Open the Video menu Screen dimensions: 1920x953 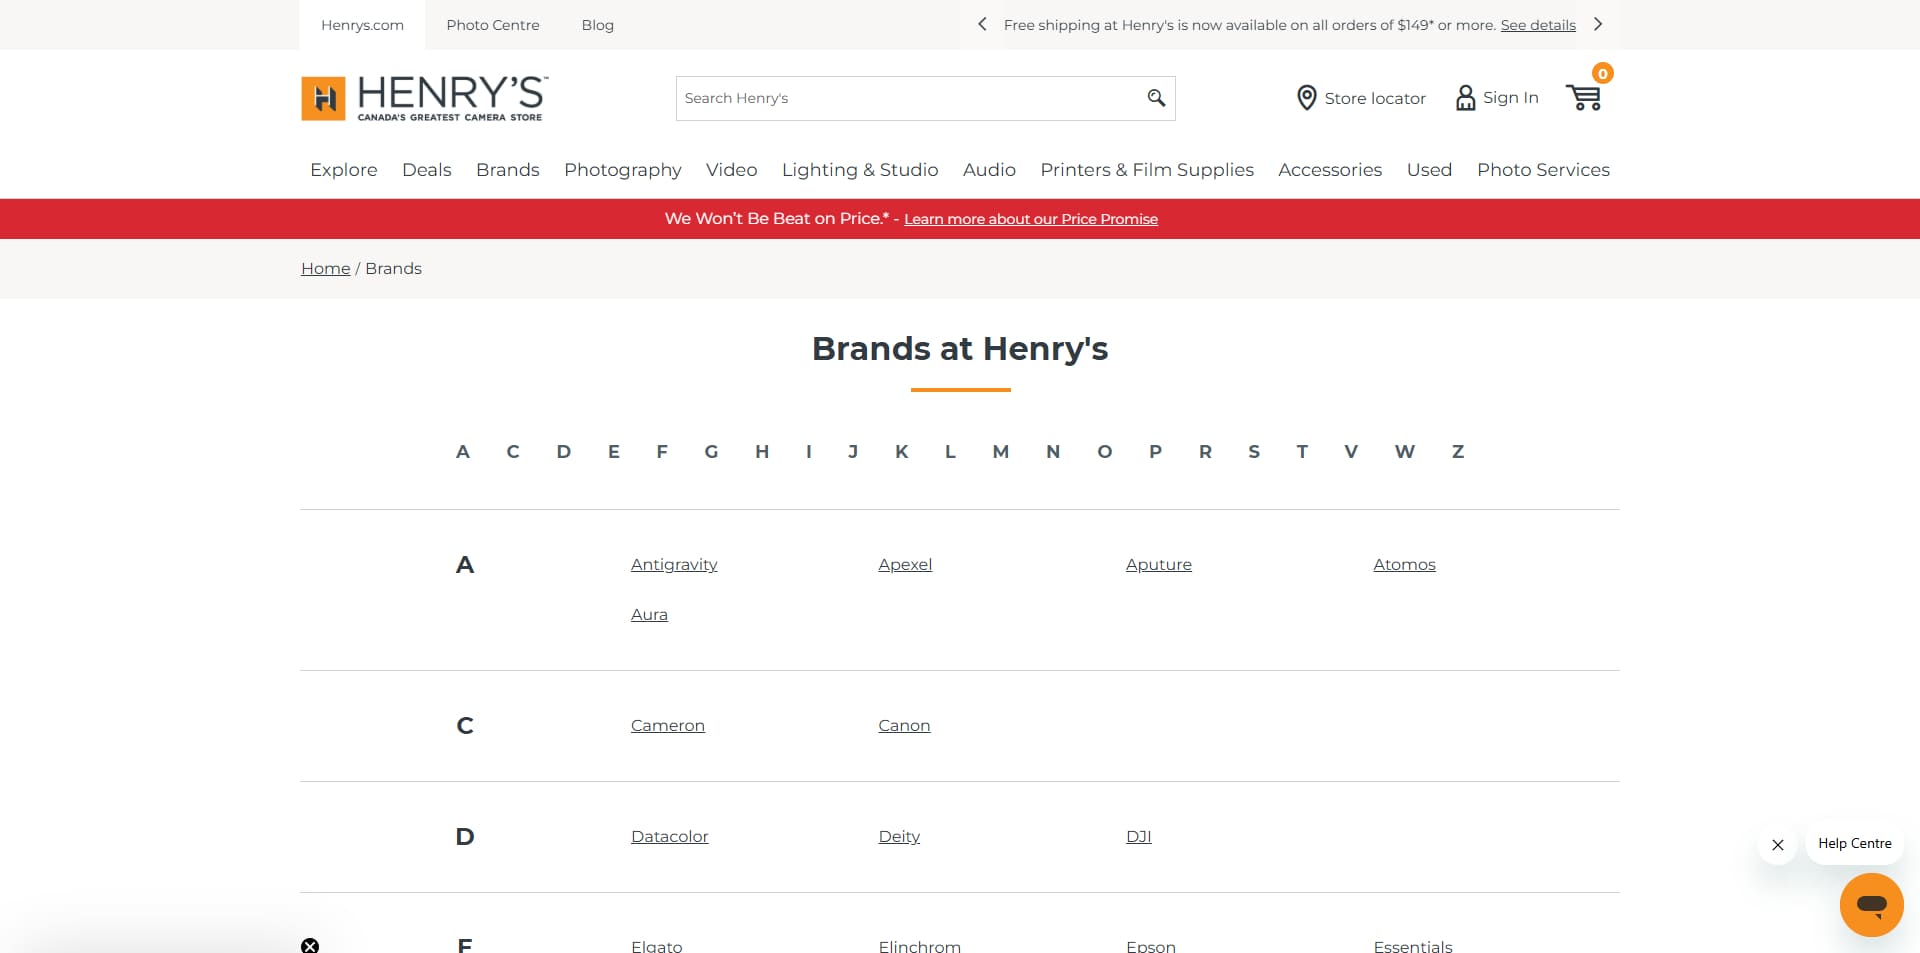732,170
